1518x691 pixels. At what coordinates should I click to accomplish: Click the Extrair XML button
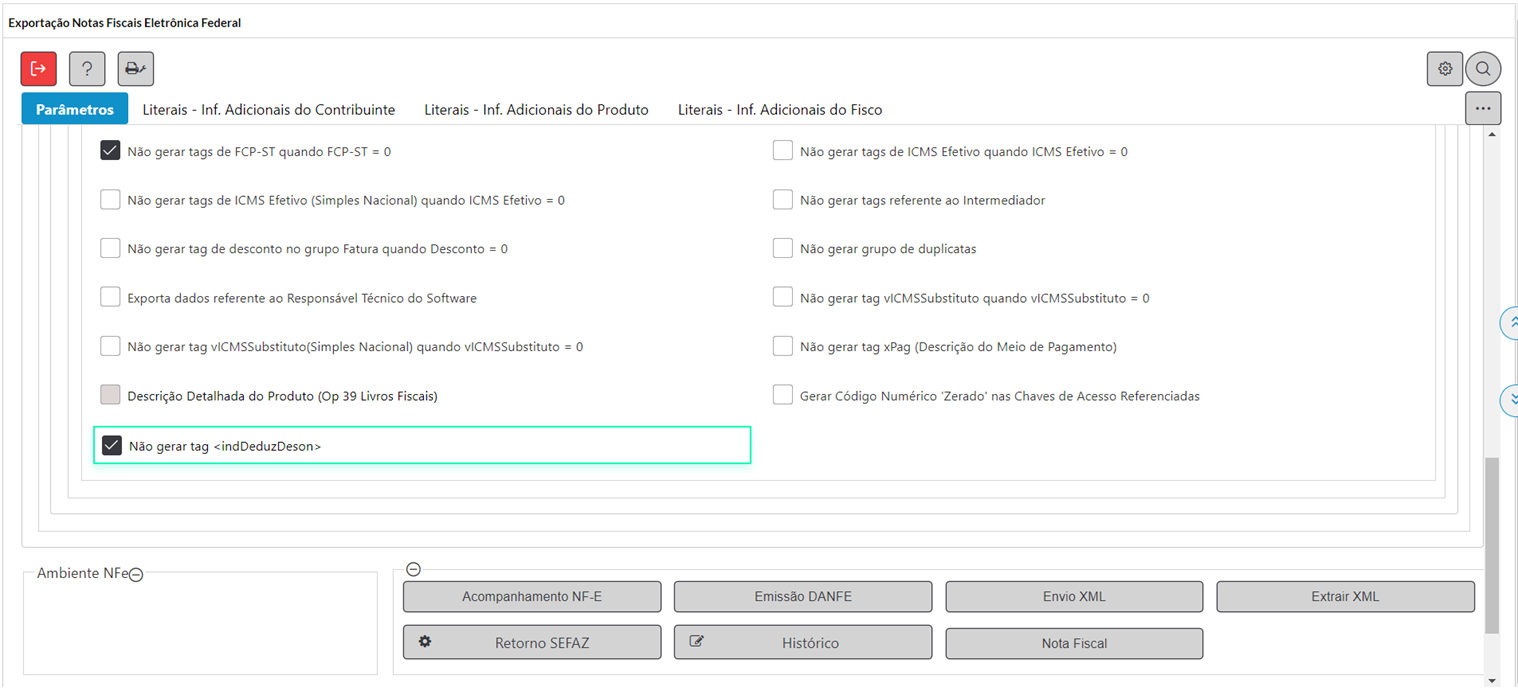(1345, 596)
